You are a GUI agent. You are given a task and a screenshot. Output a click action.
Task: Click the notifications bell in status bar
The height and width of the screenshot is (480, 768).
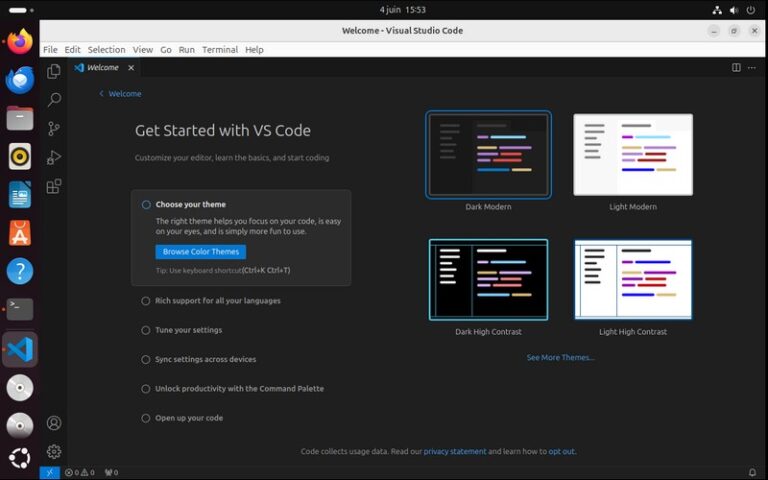pos(752,472)
